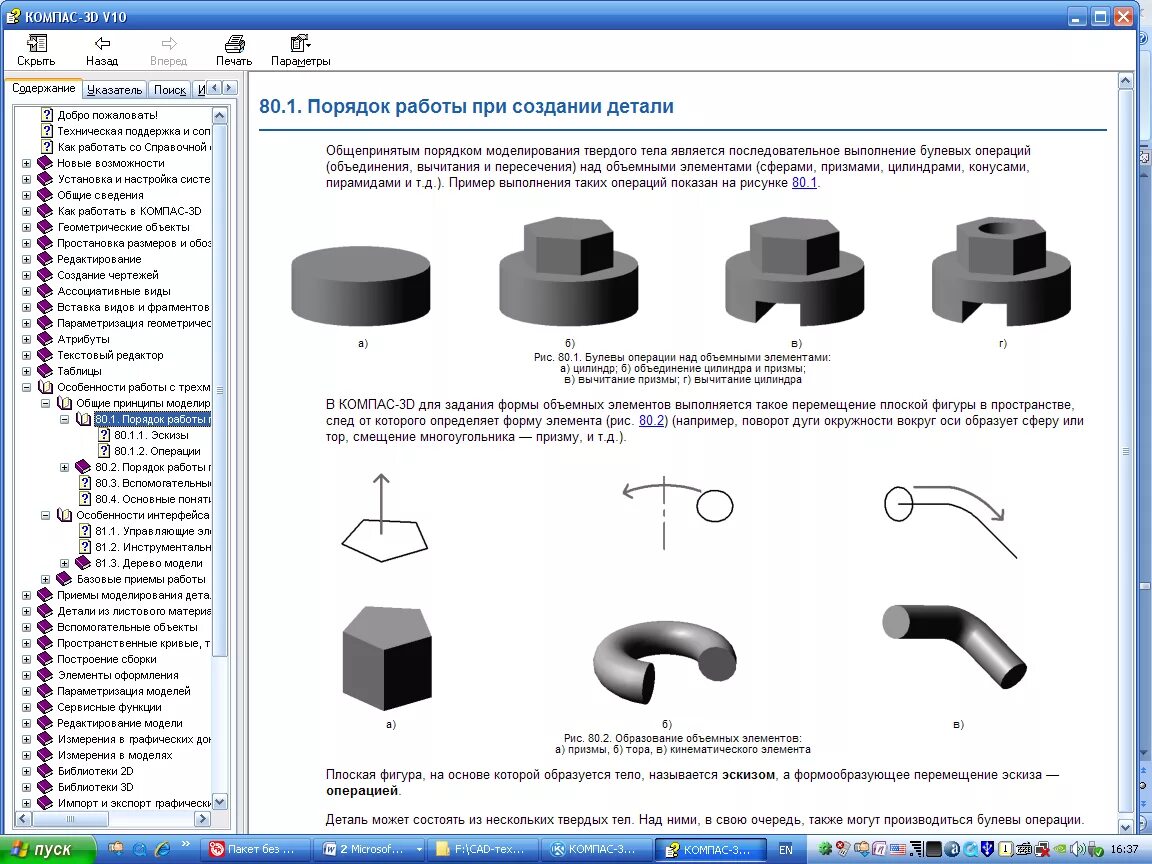Click the book icon next to Создание чертежей
The image size is (1152, 864).
click(x=45, y=275)
